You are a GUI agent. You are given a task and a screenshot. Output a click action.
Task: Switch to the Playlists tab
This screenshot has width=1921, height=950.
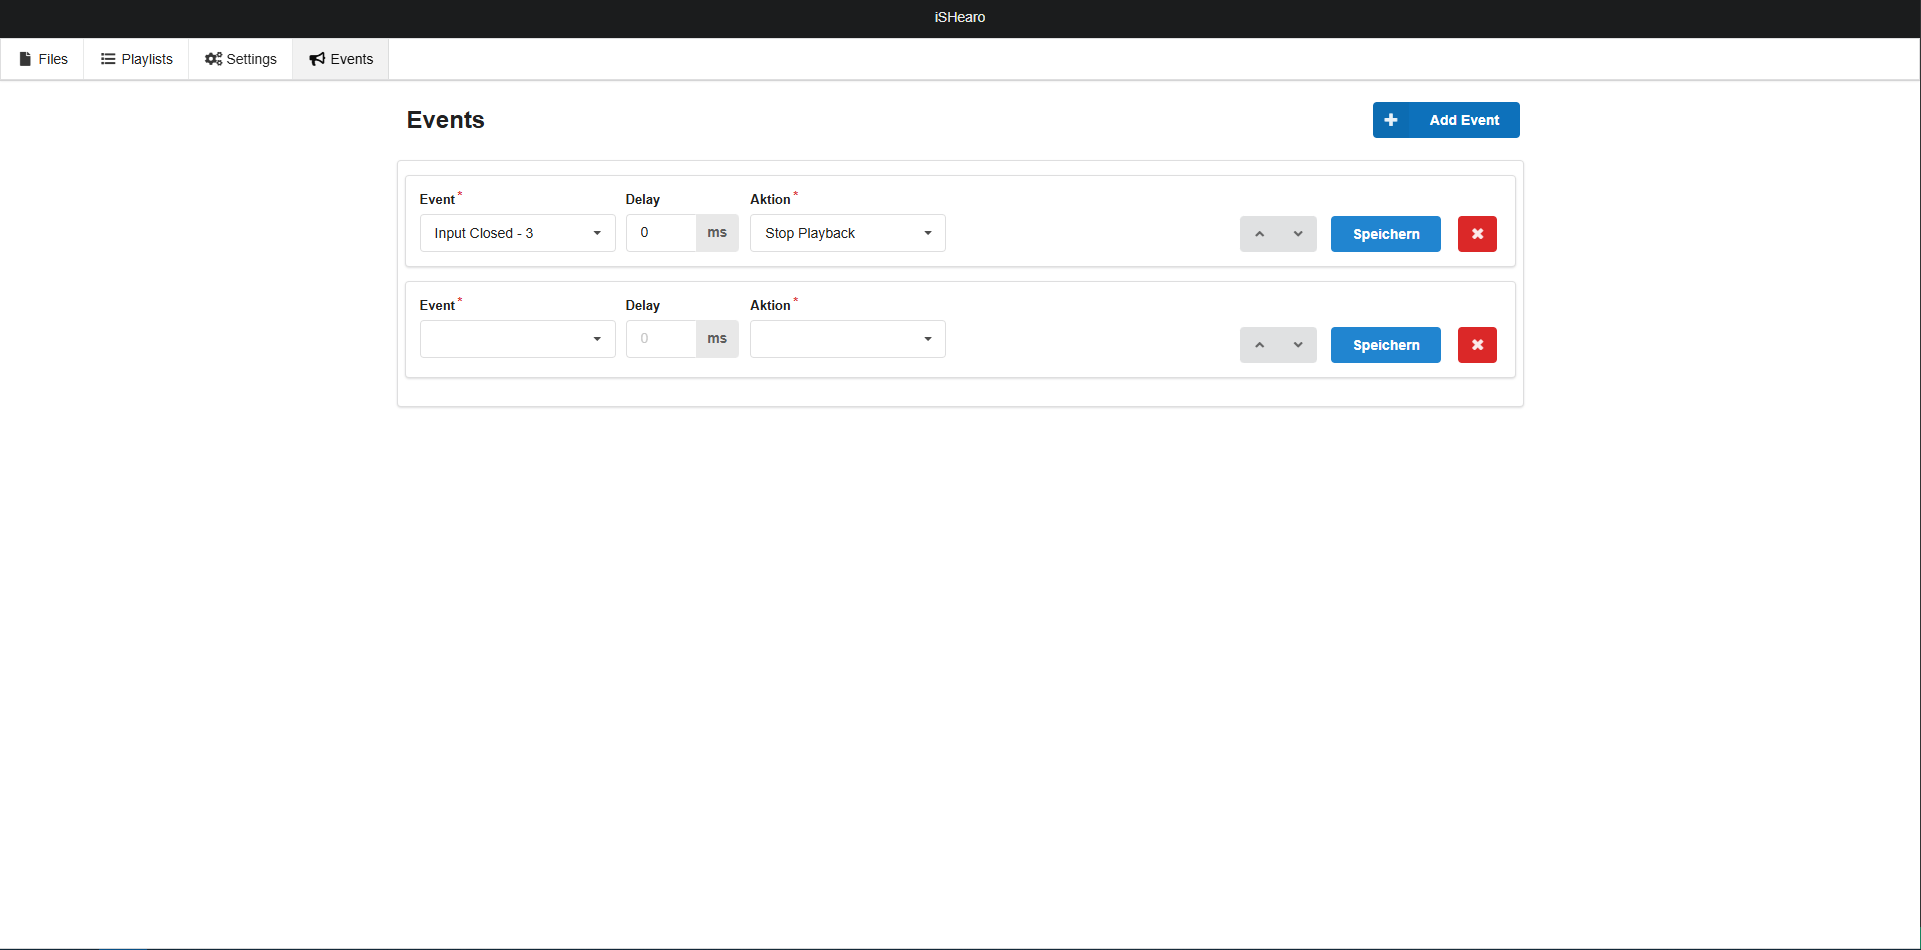pos(137,59)
